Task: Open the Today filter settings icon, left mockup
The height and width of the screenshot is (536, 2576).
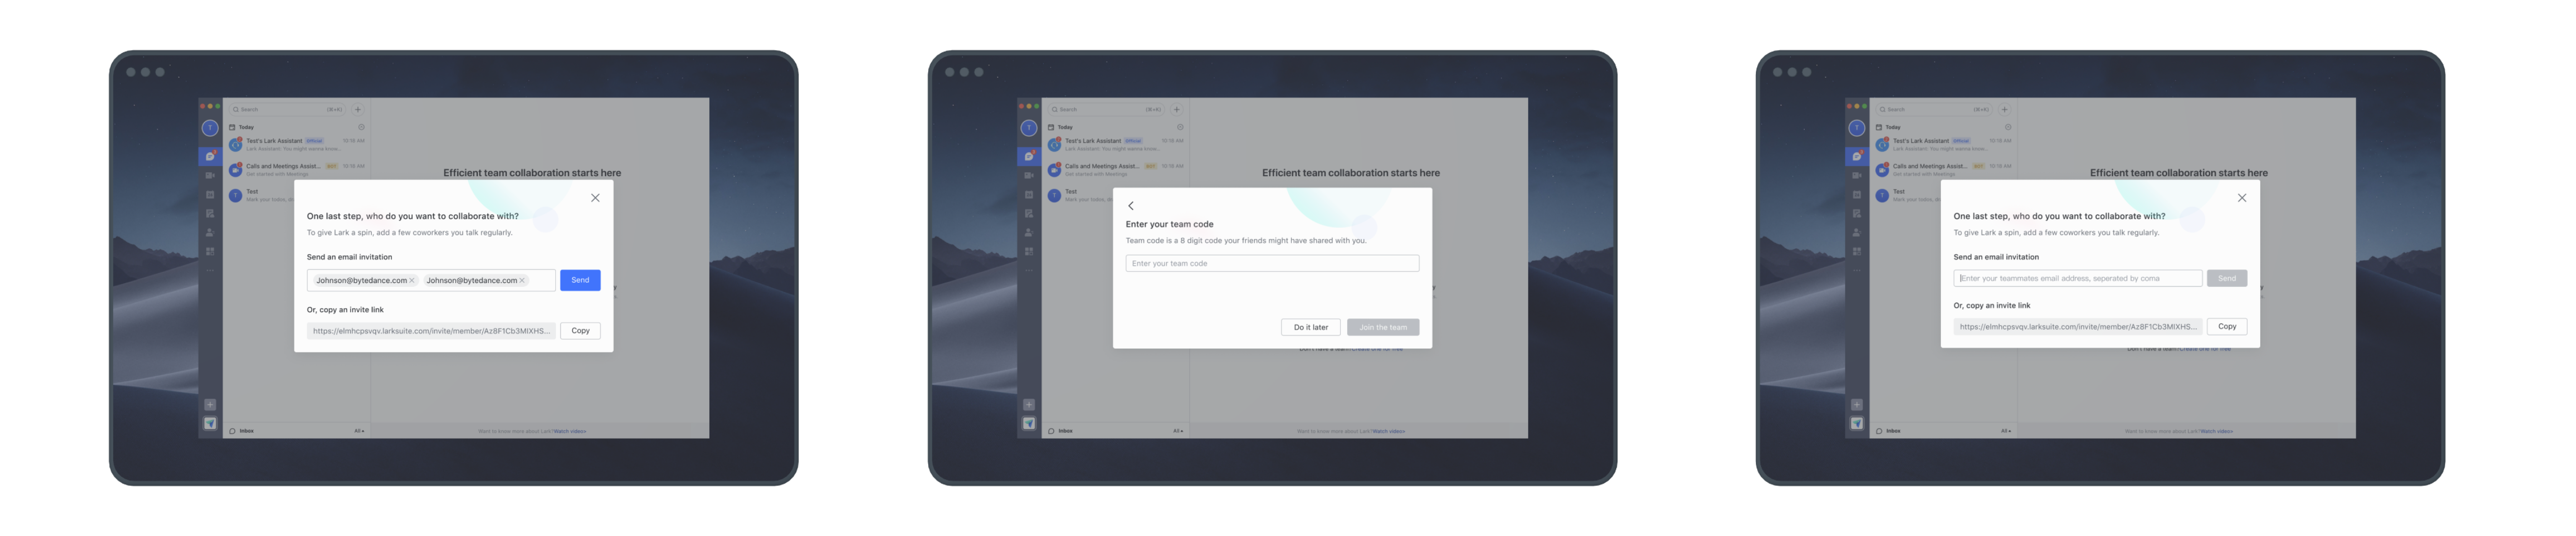Action: click(x=361, y=127)
